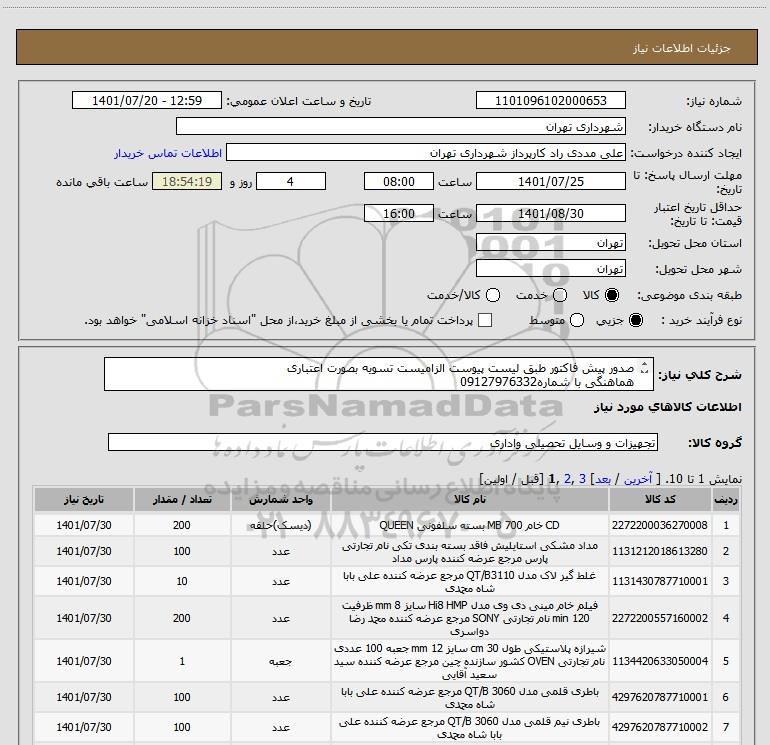The height and width of the screenshot is (745, 770).
Task: Click the CD خام 700 MB item name
Action: coord(469,525)
